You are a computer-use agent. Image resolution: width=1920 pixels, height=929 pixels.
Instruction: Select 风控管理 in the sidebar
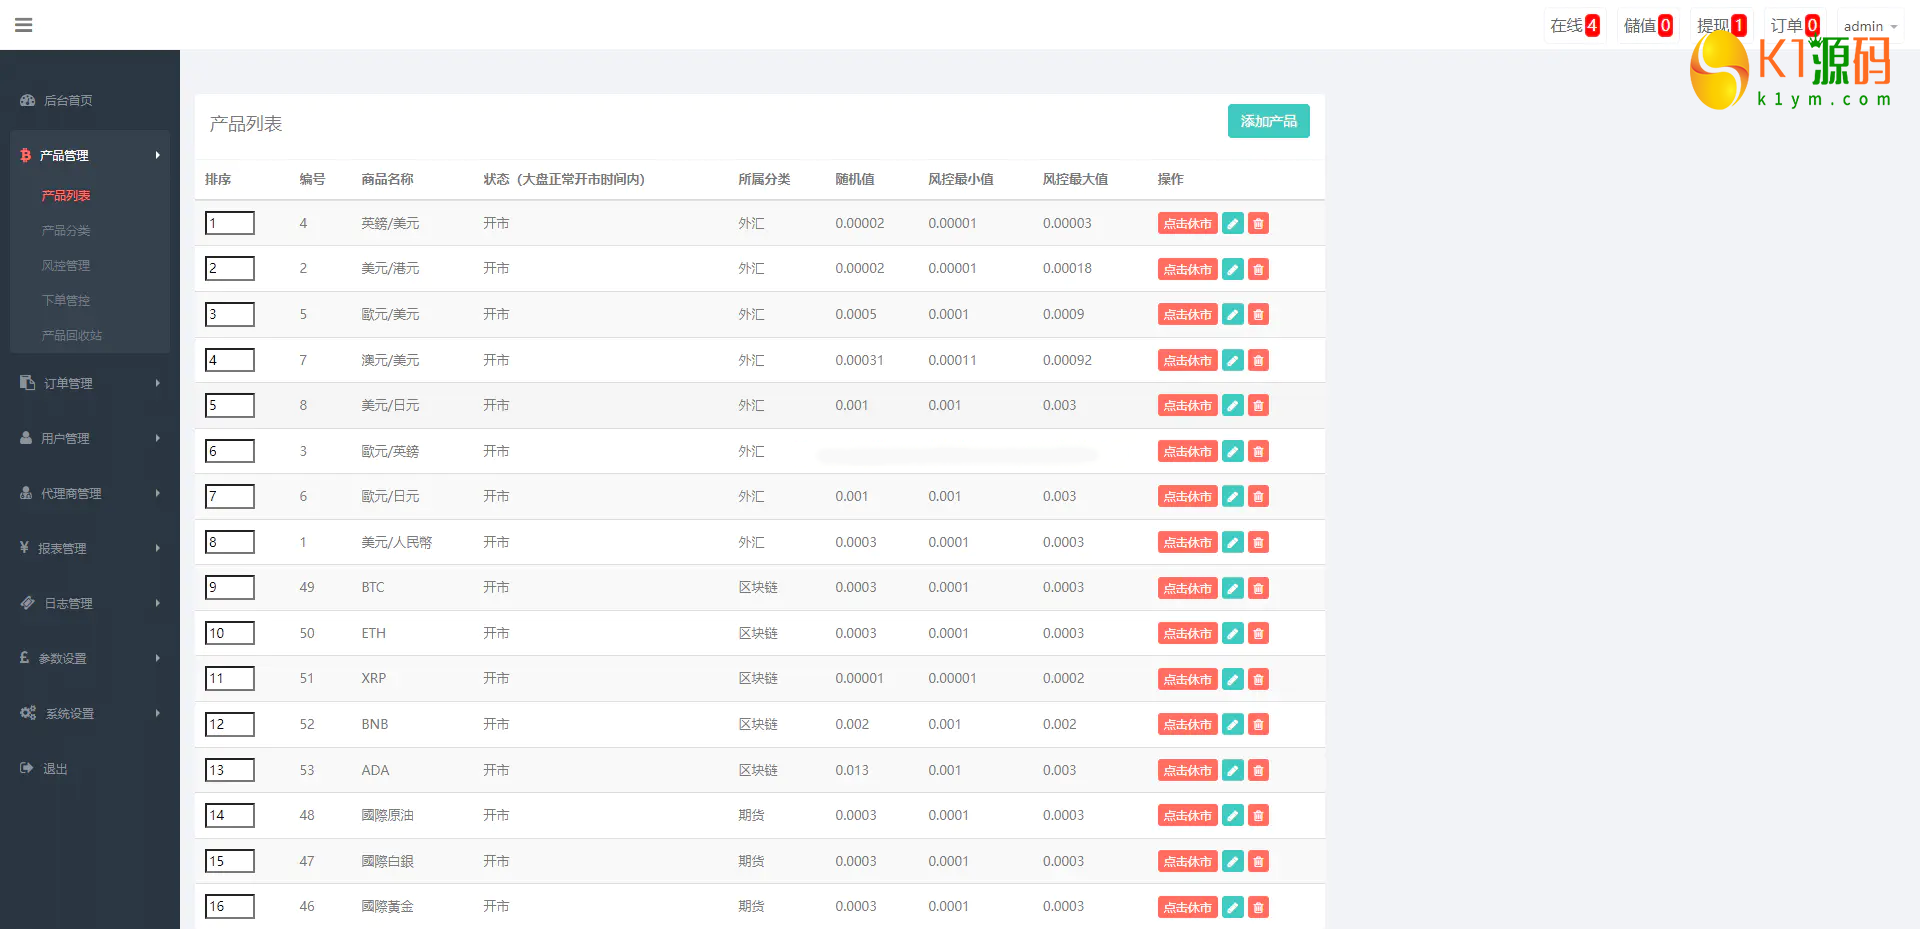[x=66, y=266]
